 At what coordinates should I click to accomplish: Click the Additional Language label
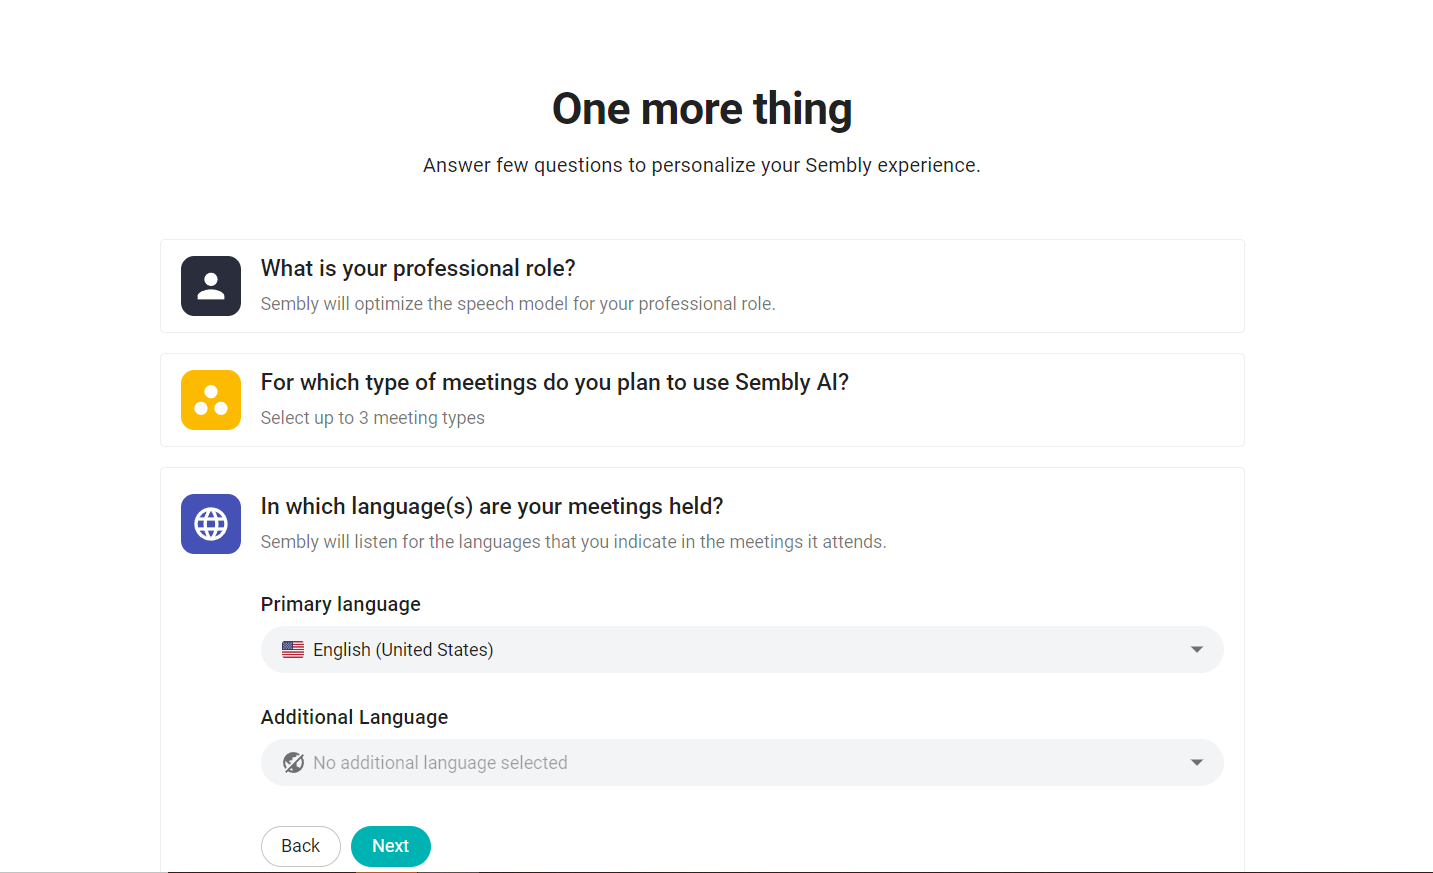tap(354, 717)
